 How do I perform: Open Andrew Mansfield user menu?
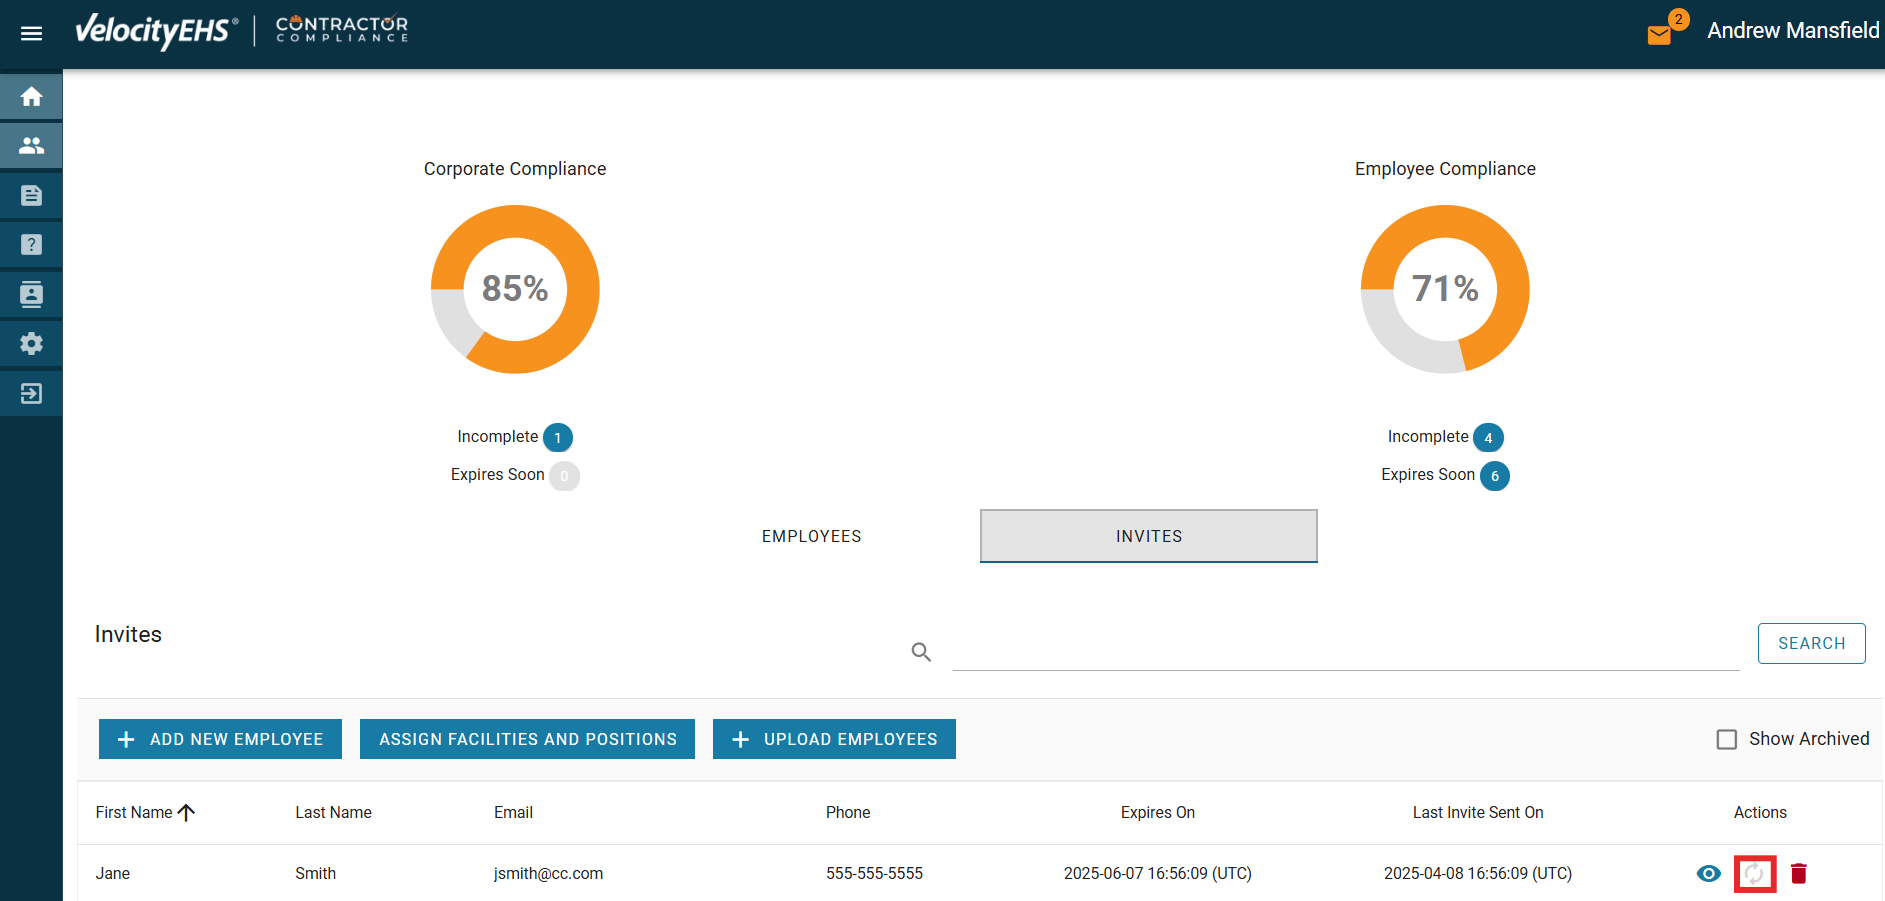[1792, 31]
